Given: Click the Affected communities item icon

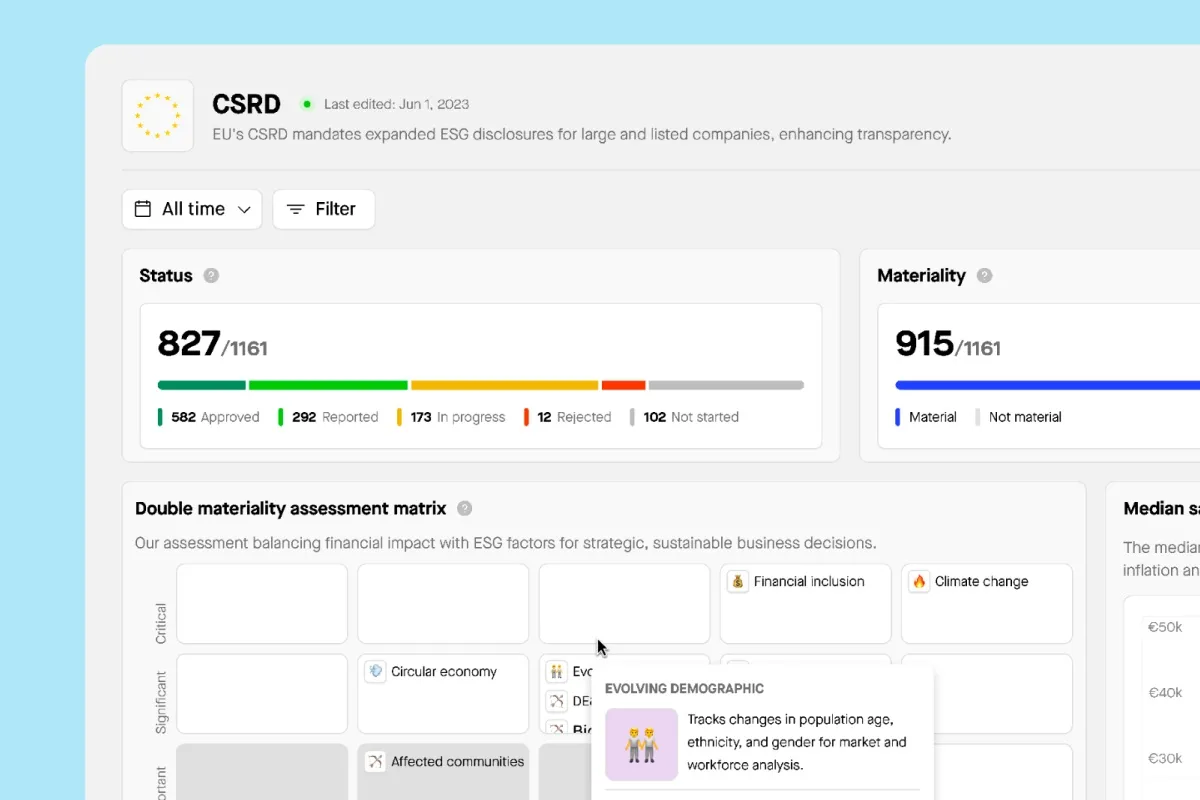Looking at the screenshot, I should (x=375, y=762).
